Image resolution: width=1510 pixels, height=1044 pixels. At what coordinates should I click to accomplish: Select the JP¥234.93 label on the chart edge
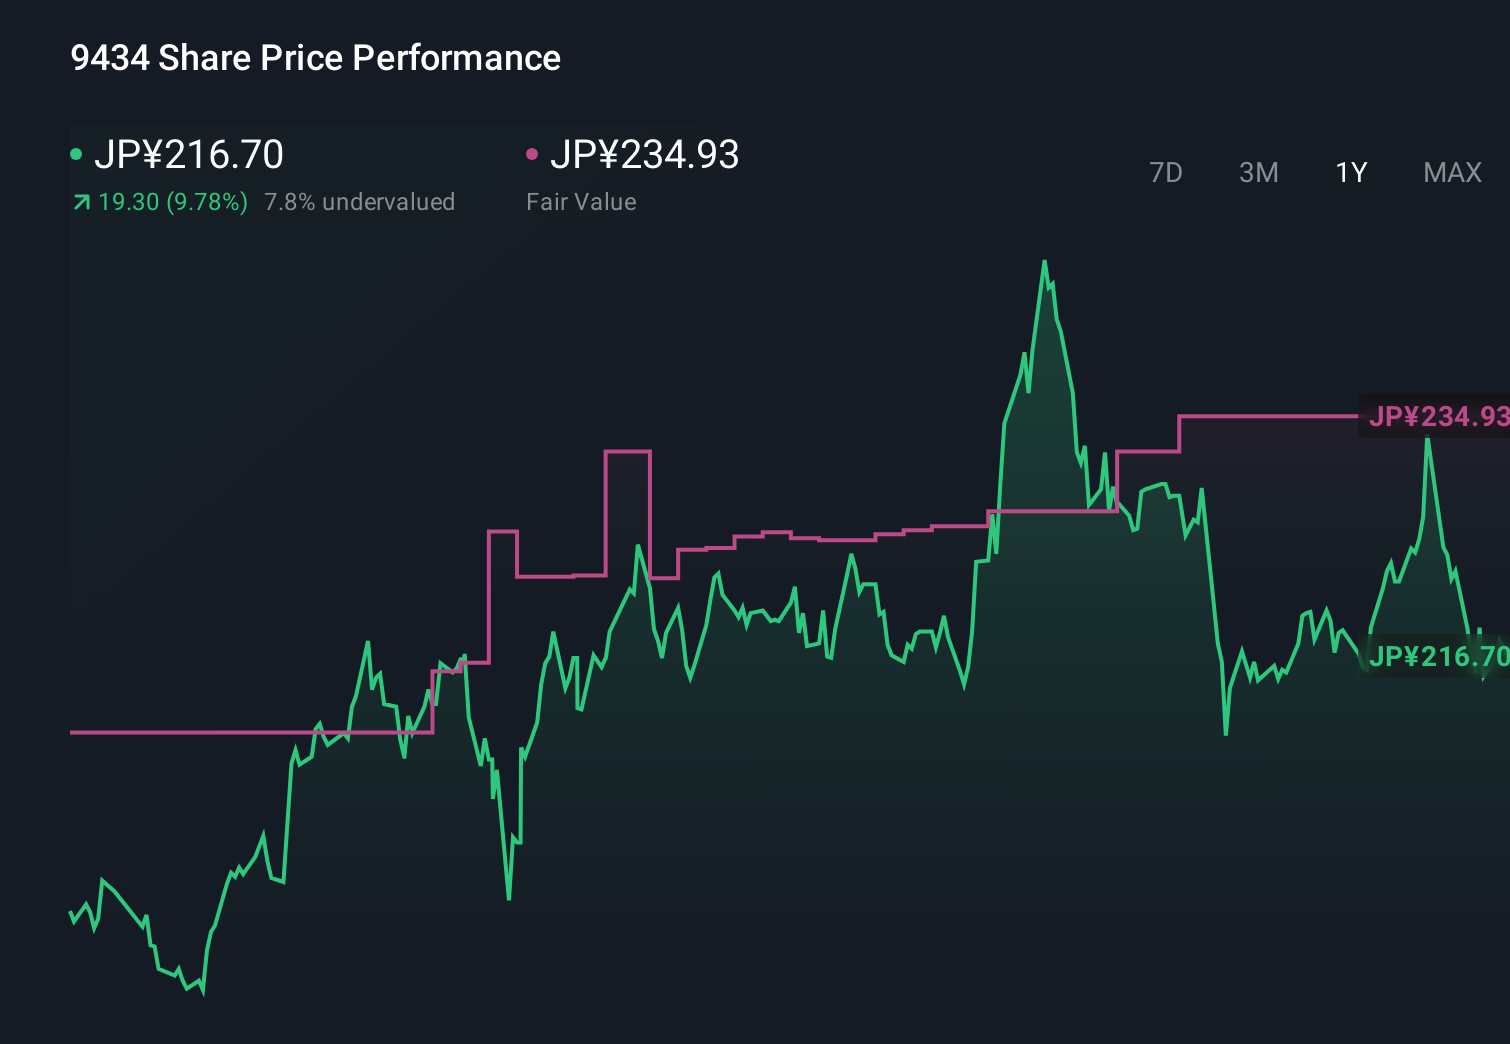1441,417
